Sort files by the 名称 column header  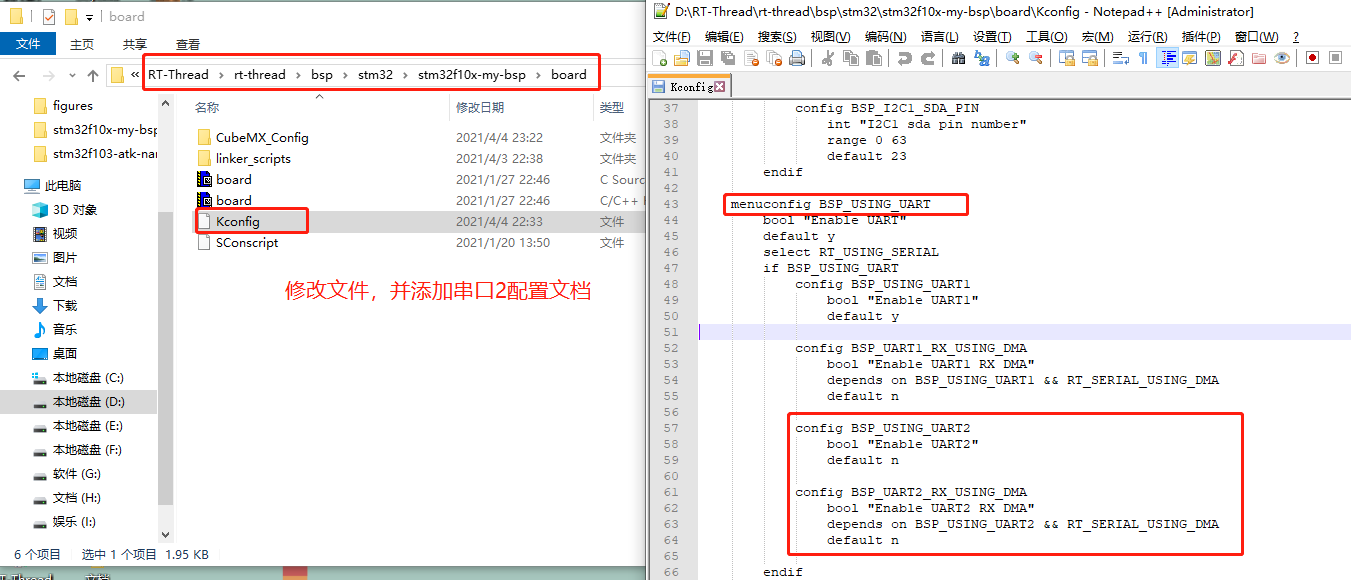pyautogui.click(x=207, y=107)
